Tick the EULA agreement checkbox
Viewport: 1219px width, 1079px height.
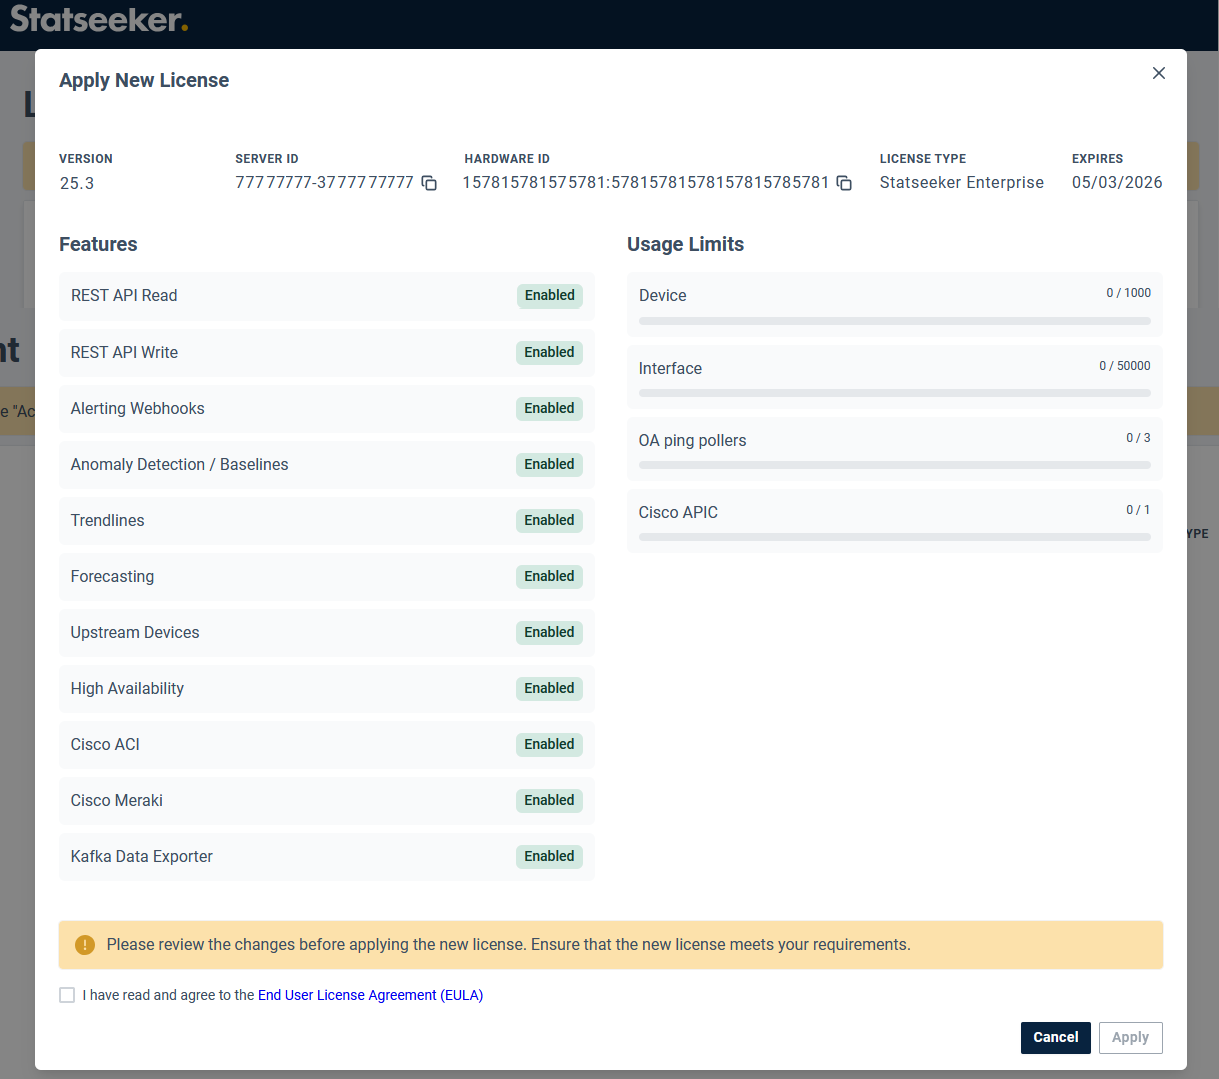point(67,995)
